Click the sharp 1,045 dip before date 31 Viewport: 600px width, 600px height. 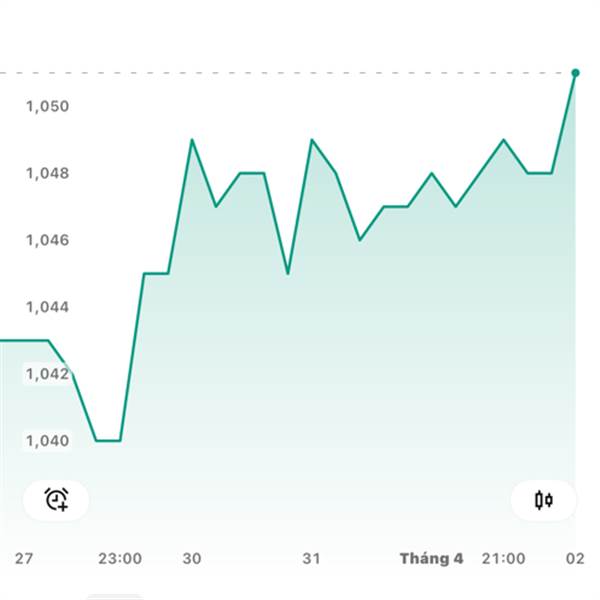click(x=288, y=273)
